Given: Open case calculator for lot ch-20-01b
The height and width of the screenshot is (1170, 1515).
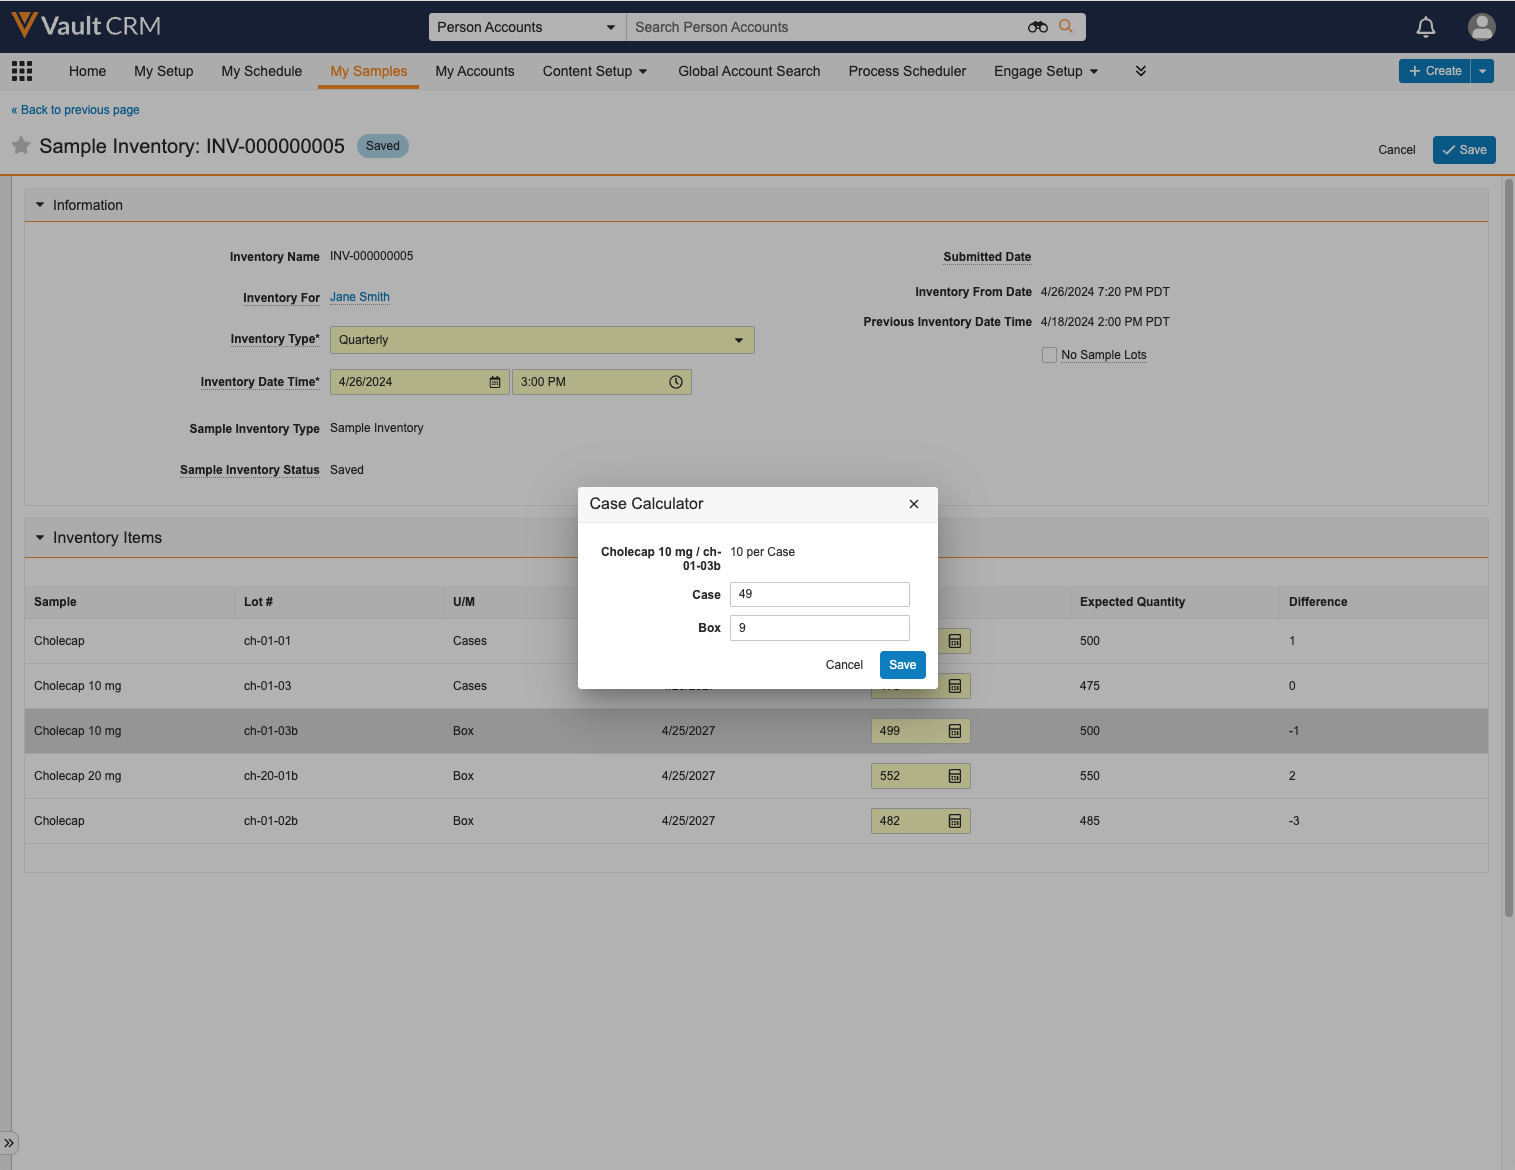Looking at the screenshot, I should click(x=954, y=776).
